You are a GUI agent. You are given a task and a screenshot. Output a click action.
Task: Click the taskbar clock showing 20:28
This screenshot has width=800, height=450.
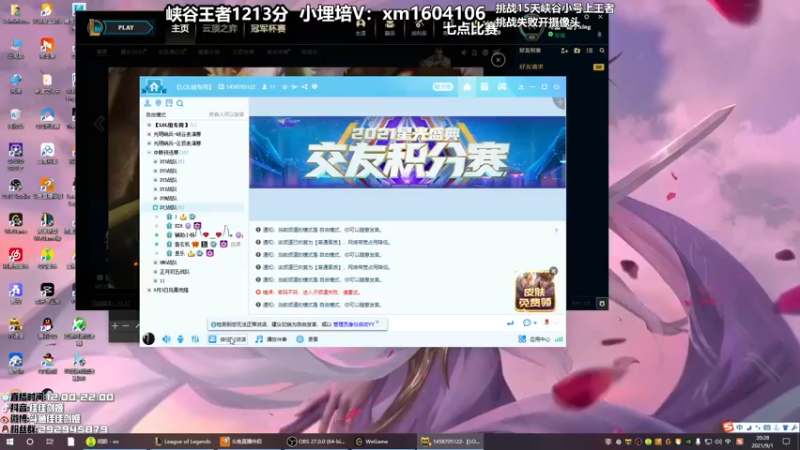[763, 441]
